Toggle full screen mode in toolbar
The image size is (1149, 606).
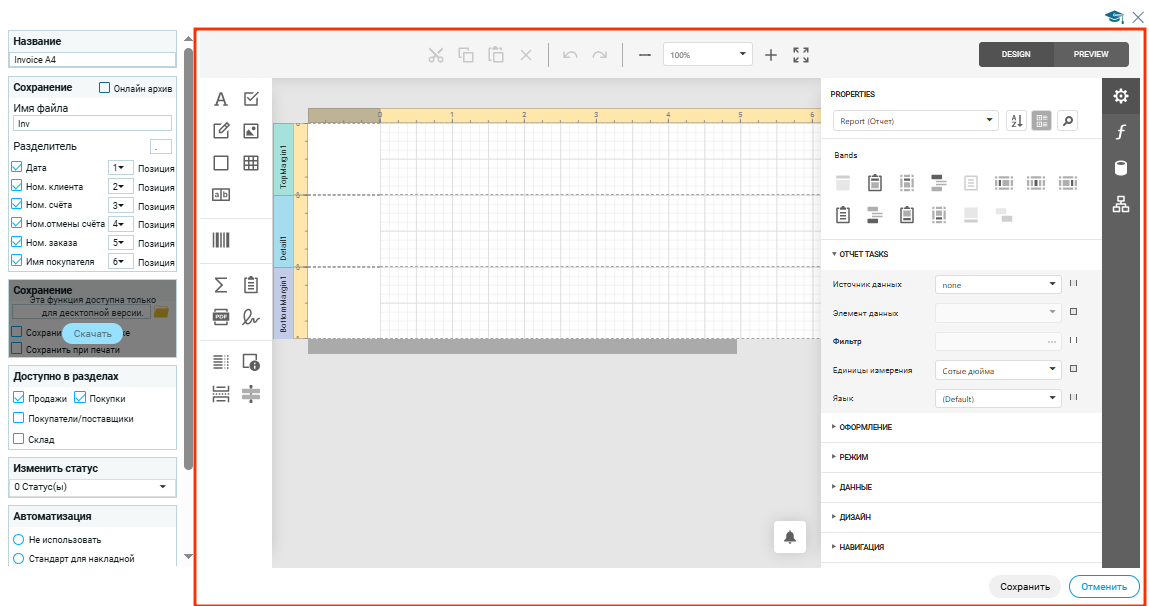coord(801,55)
